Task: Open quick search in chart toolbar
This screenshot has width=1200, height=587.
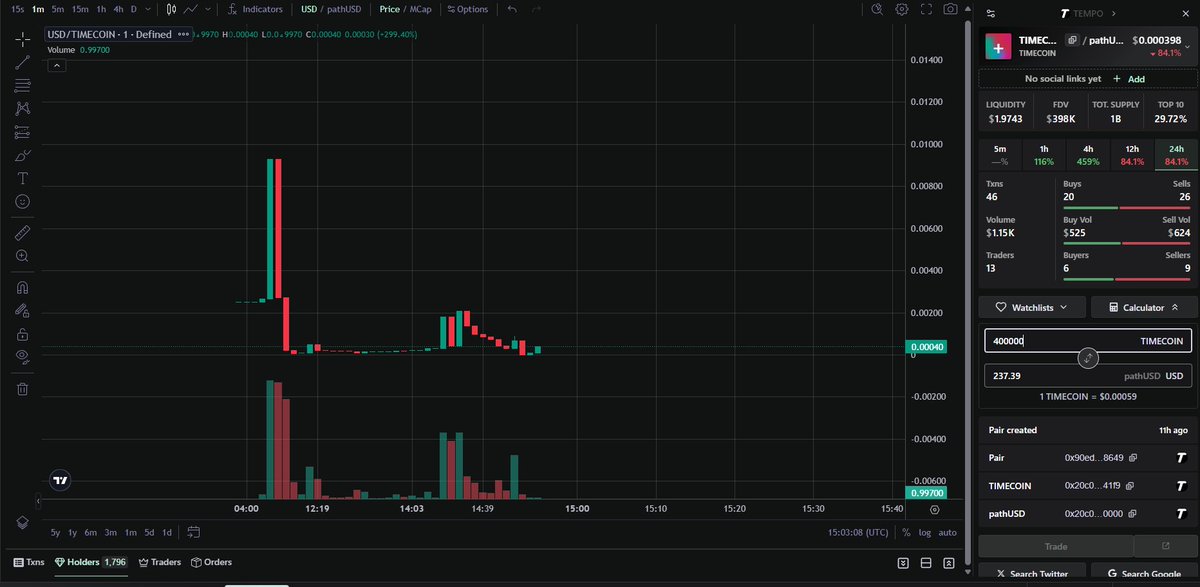Action: coord(877,9)
